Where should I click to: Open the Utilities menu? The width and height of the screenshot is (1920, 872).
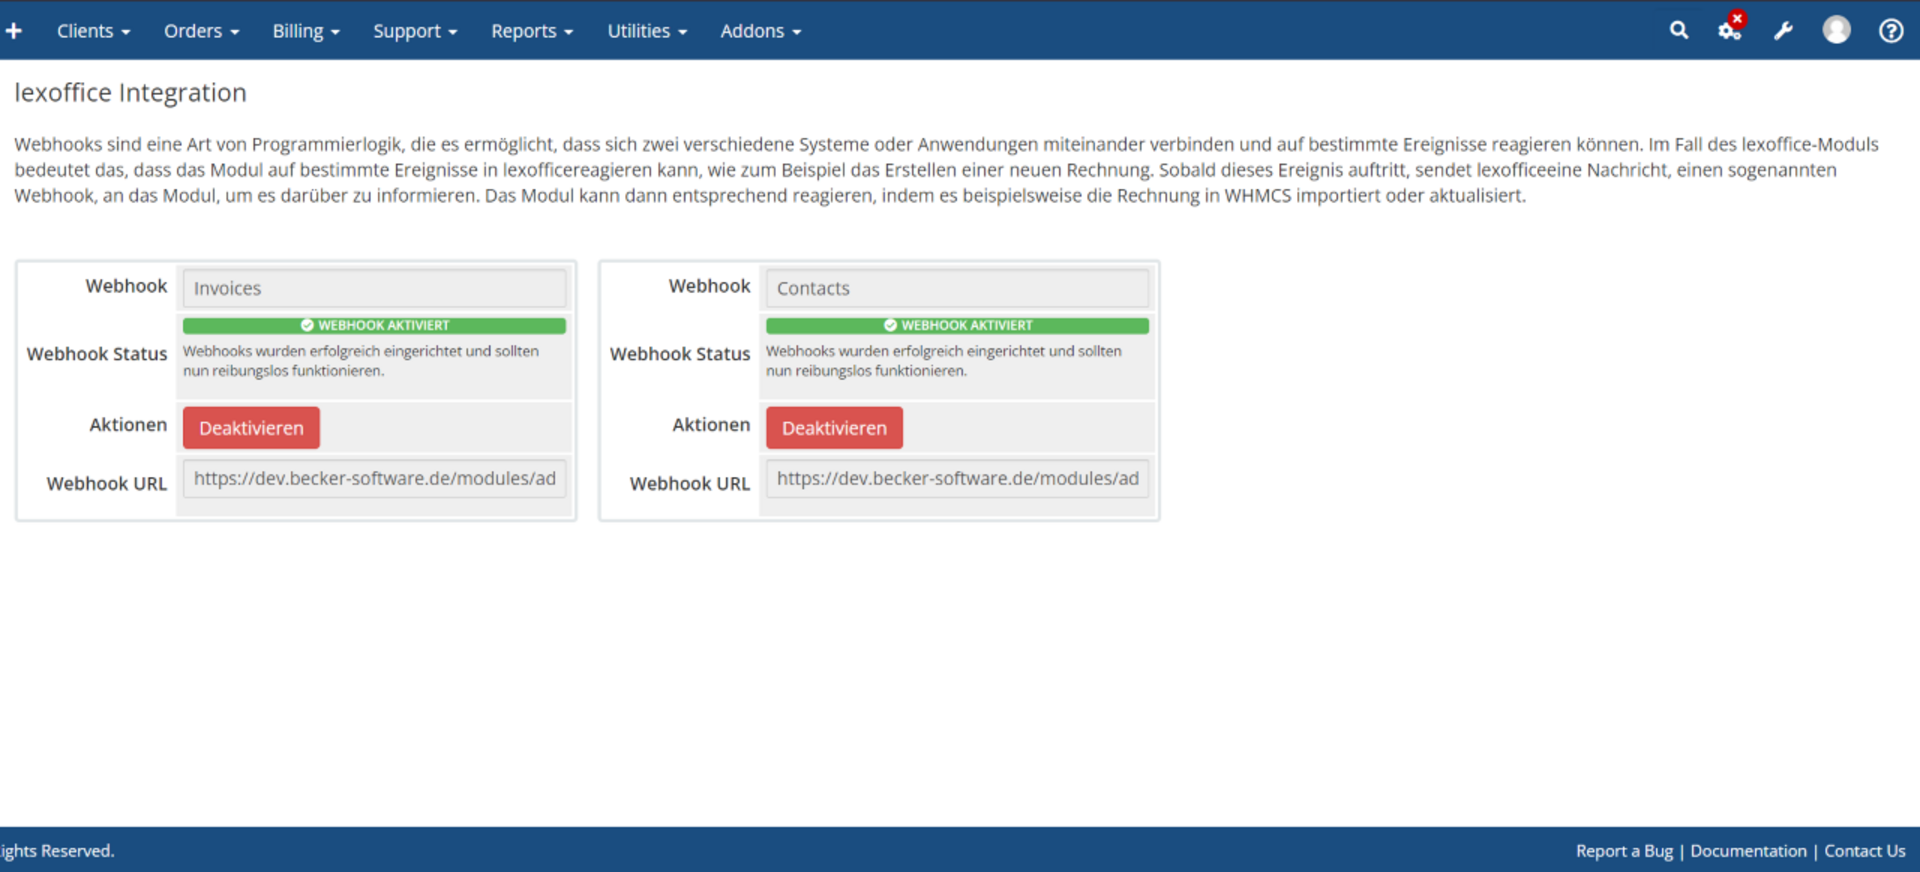click(x=647, y=31)
